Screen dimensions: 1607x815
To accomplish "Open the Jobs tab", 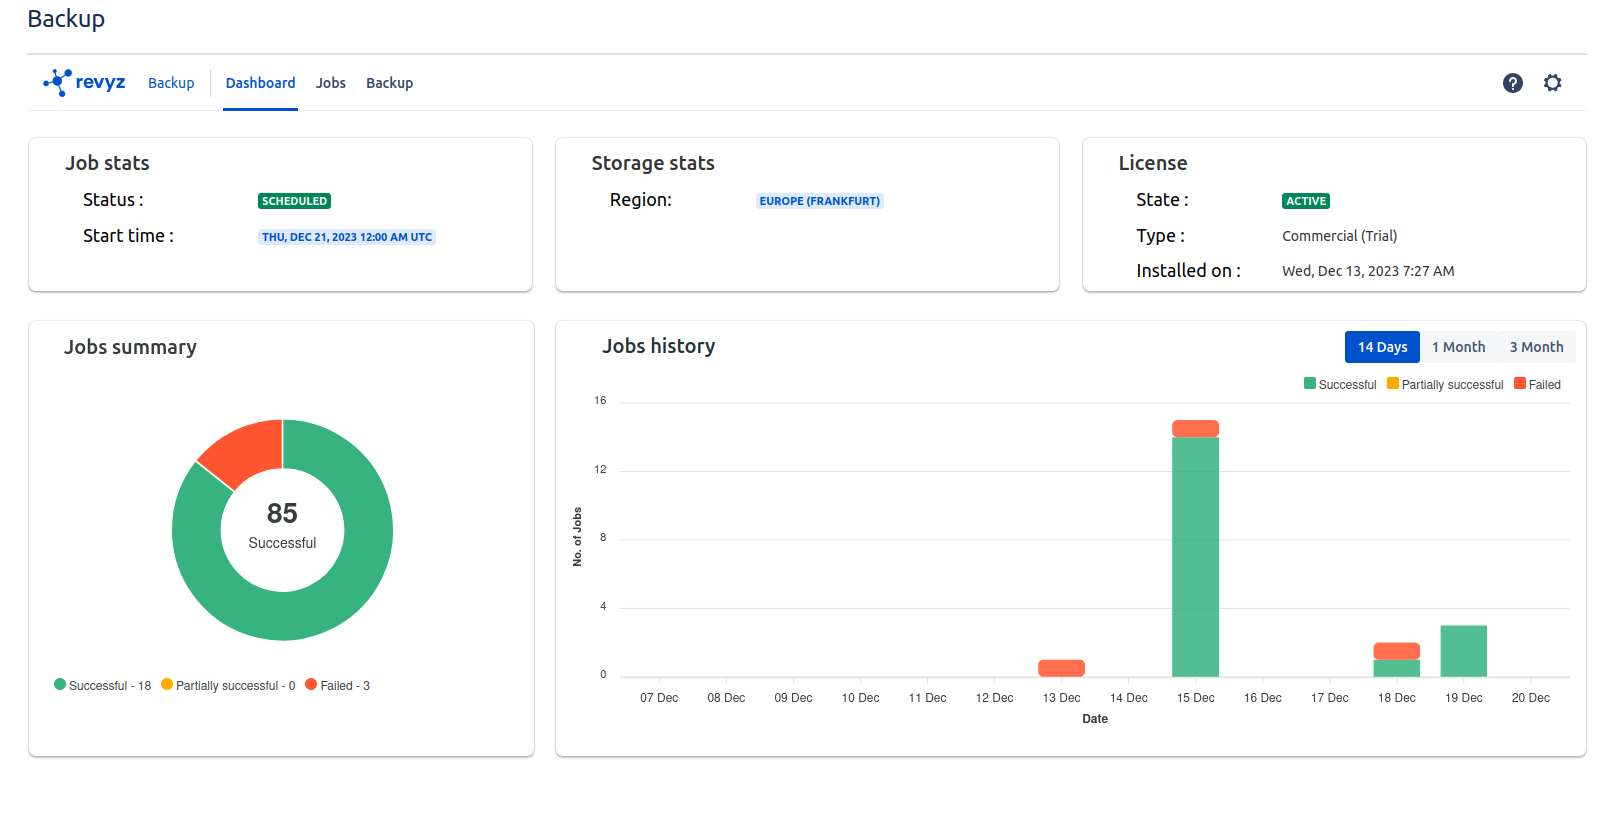I will coord(330,83).
